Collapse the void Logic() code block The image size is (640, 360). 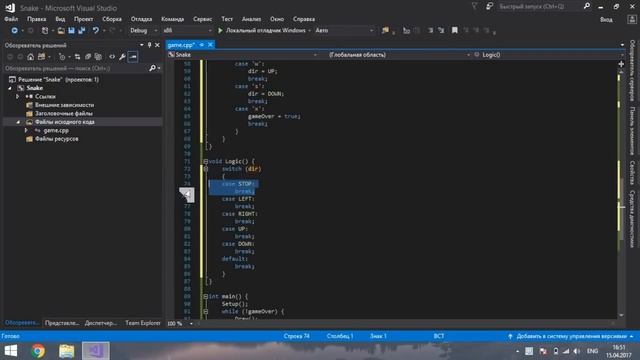coord(205,162)
